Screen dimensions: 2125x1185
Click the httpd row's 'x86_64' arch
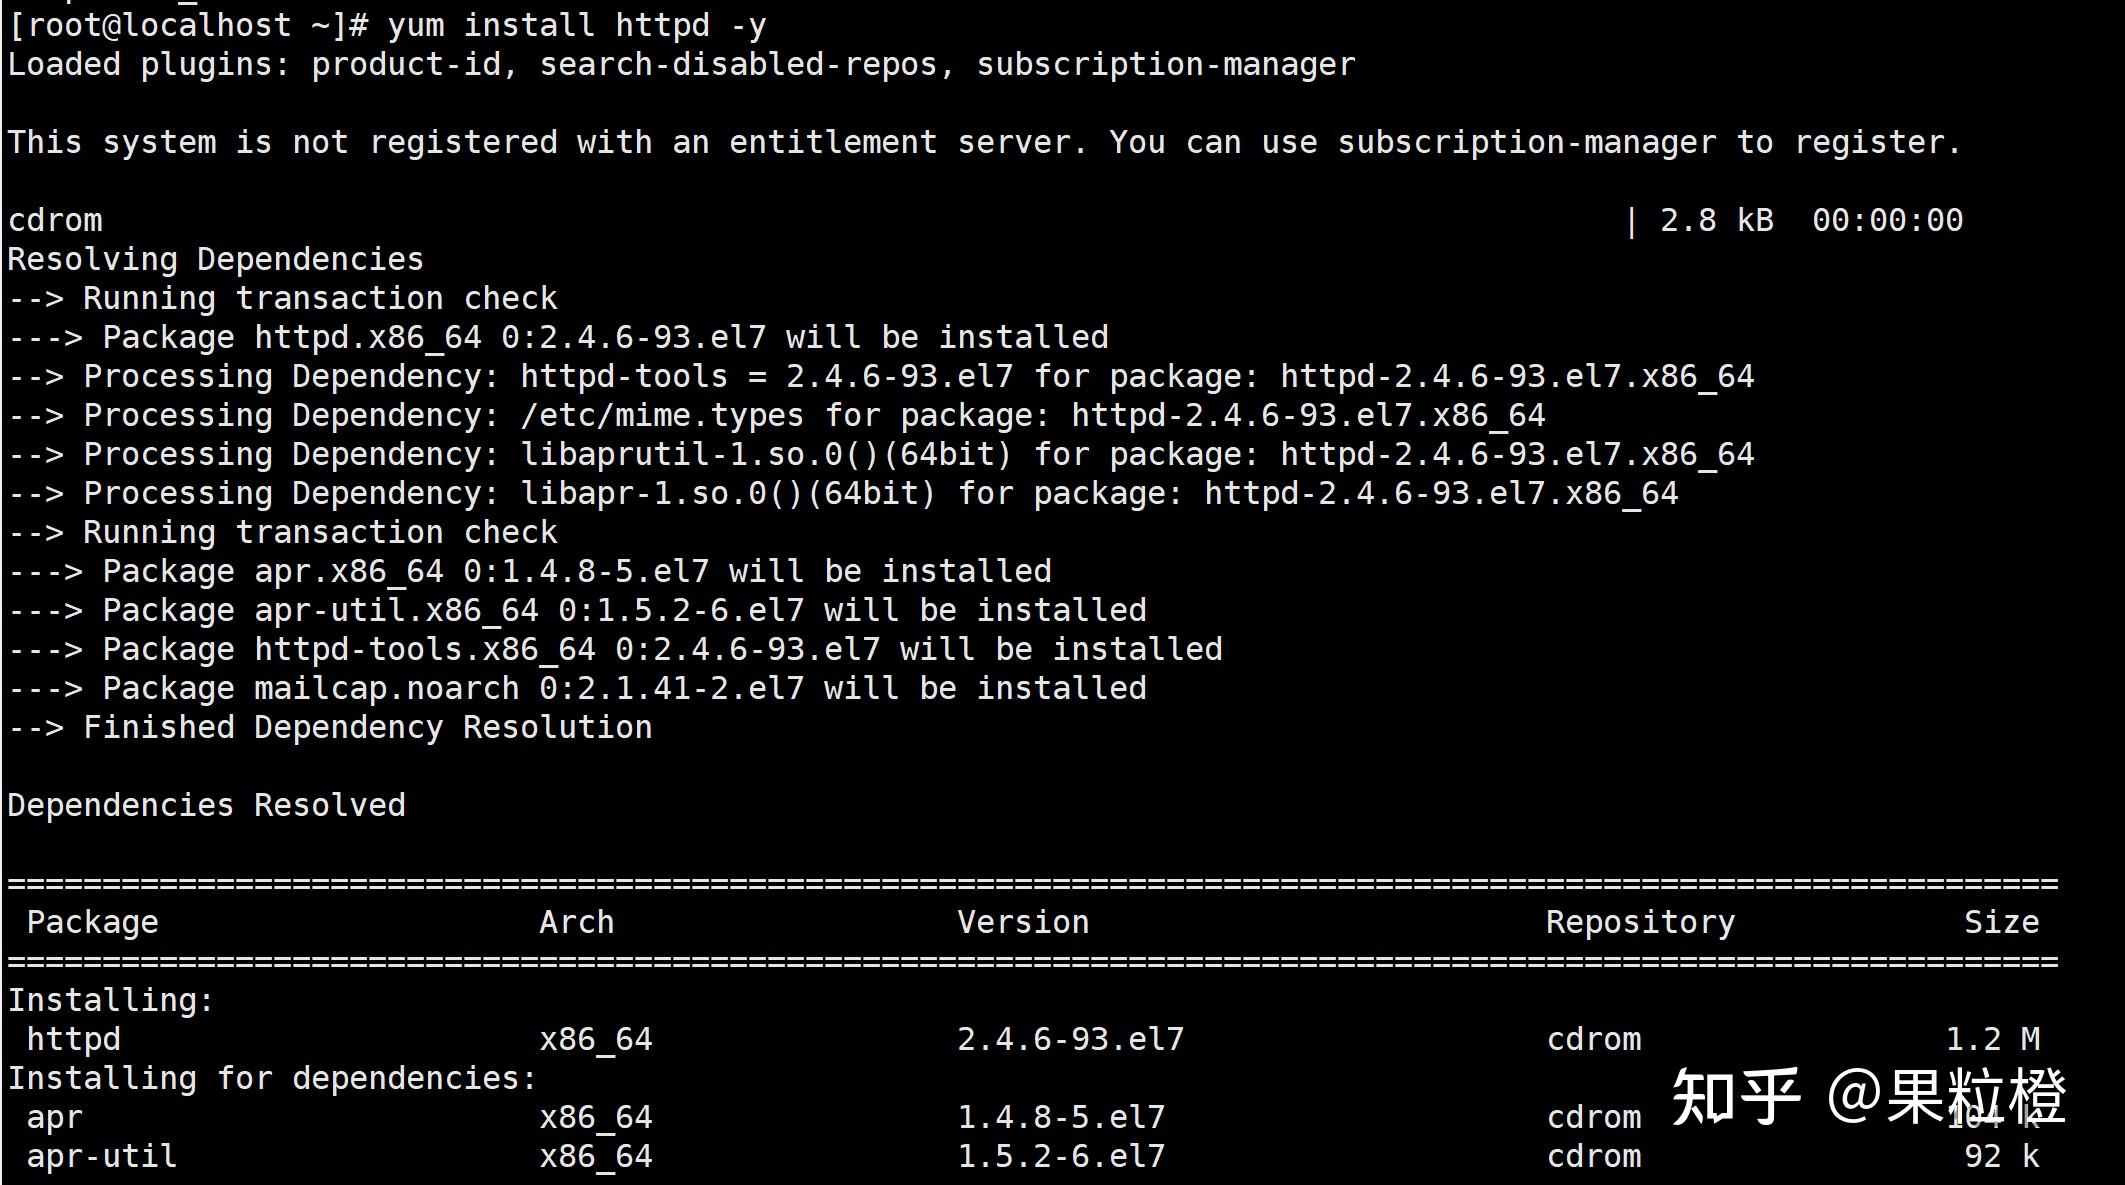[x=596, y=1040]
